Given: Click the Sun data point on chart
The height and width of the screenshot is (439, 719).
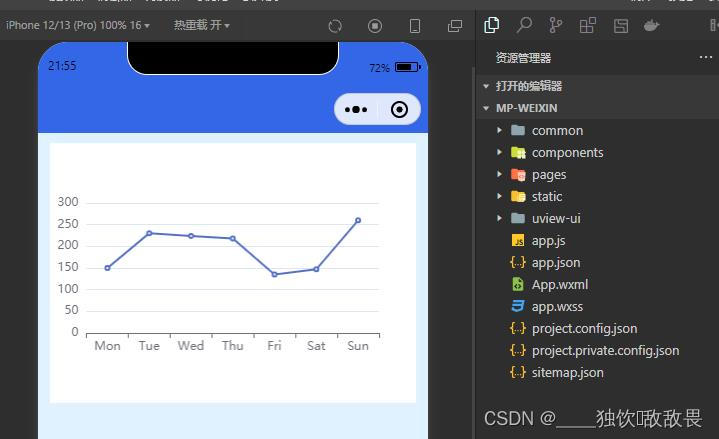Looking at the screenshot, I should click(358, 220).
